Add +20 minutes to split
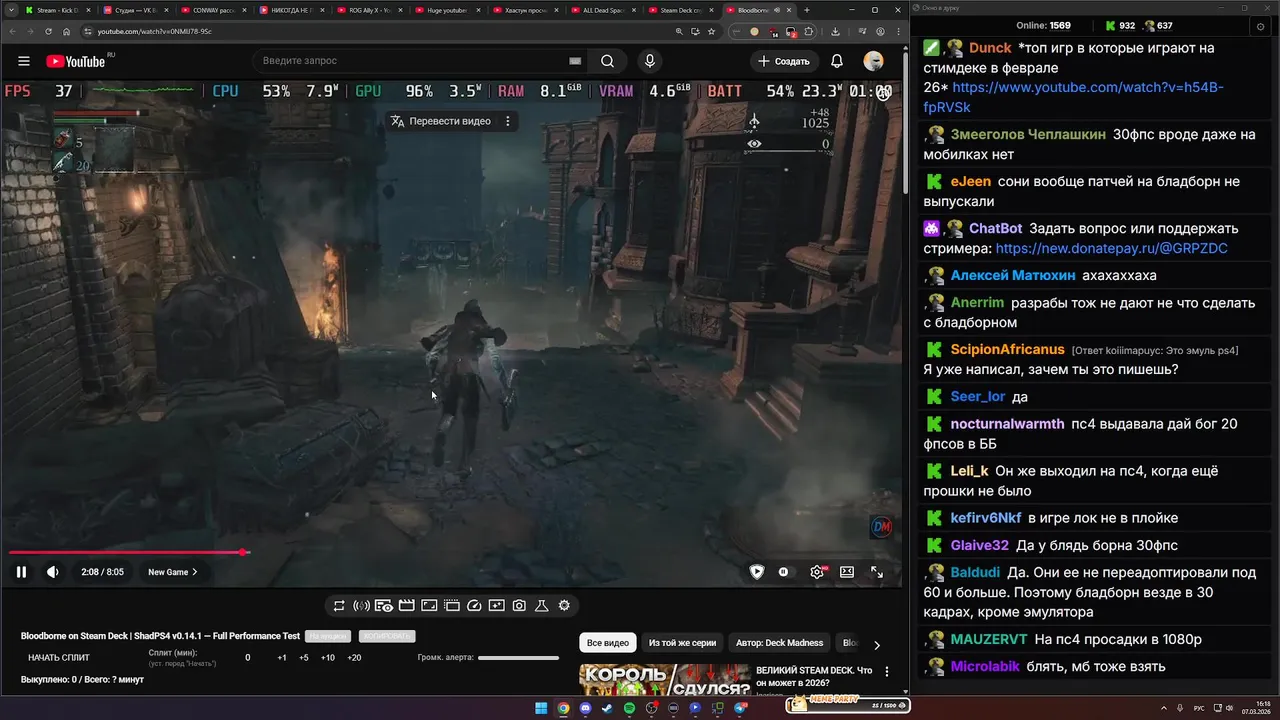1280x720 pixels. point(354,657)
